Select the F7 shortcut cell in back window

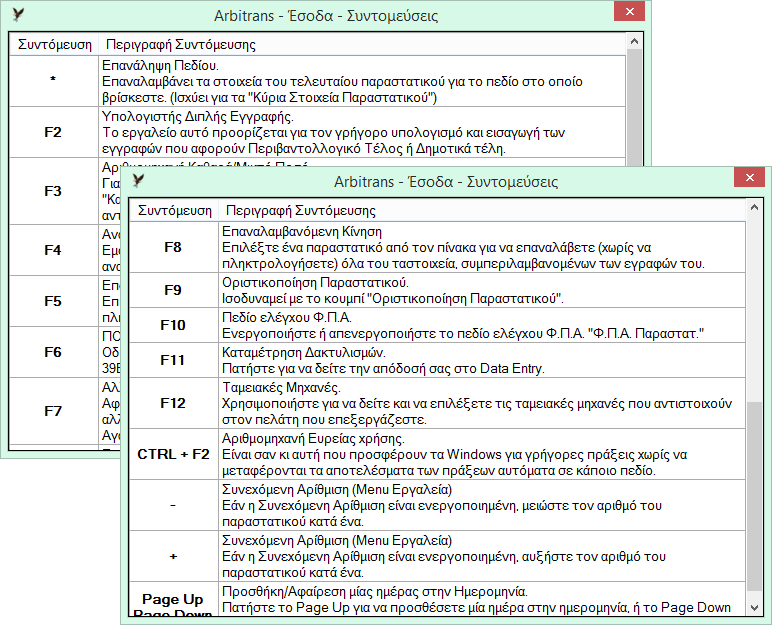[54, 411]
